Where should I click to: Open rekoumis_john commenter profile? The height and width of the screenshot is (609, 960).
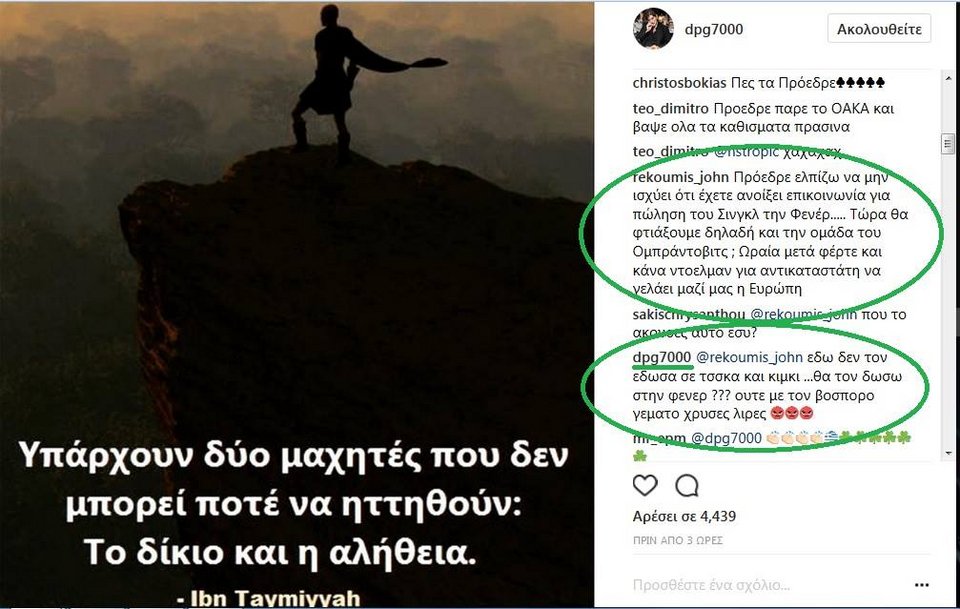click(x=681, y=177)
